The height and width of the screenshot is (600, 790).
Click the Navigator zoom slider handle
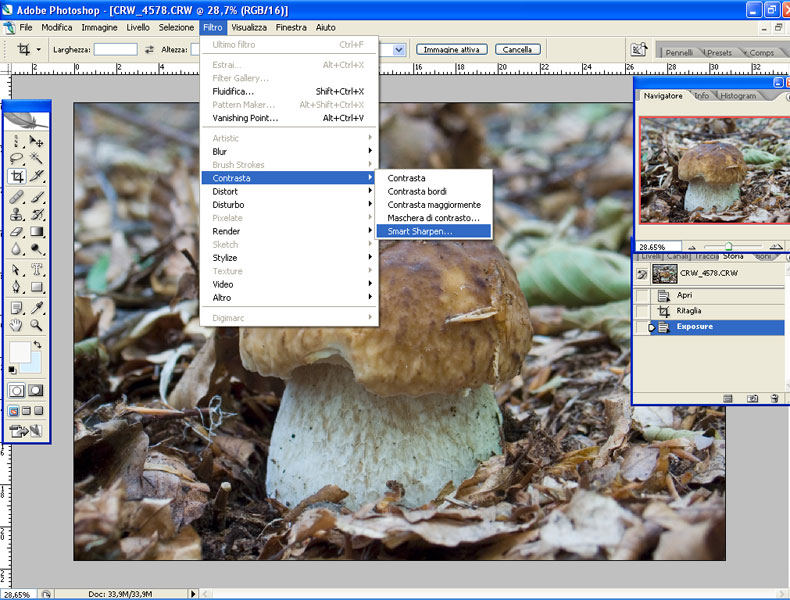728,245
